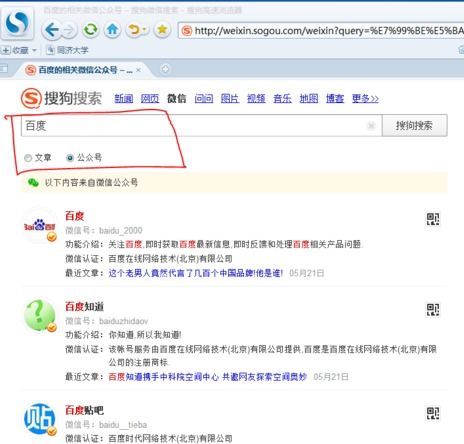The image size is (464, 444).
Task: Select the 公众号 radio button
Action: tap(70, 158)
